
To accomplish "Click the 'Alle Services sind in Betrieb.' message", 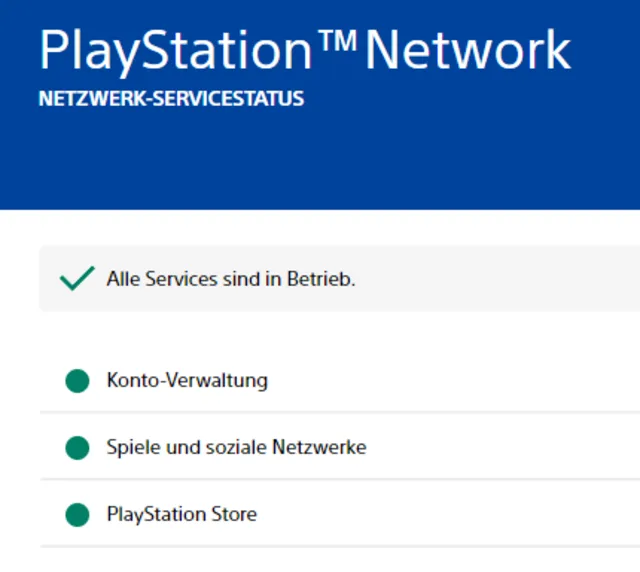I will point(231,279).
